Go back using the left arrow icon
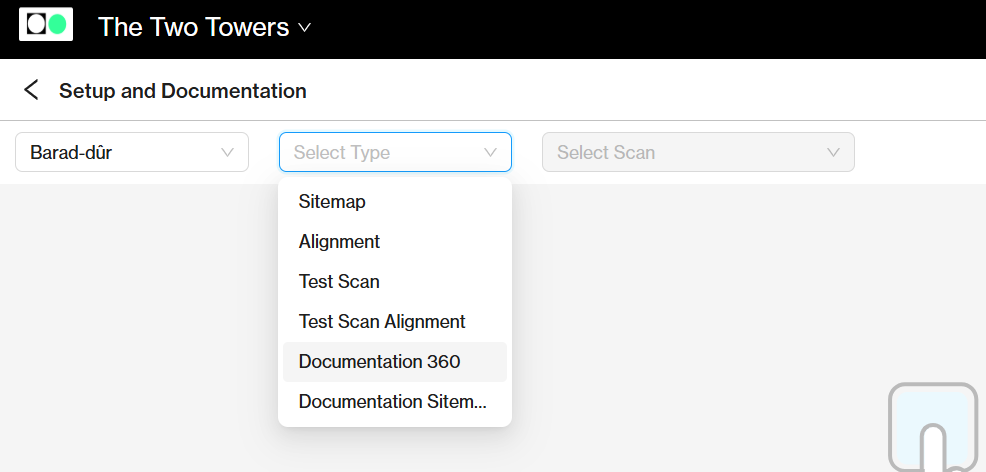This screenshot has height=472, width=986. pos(31,90)
